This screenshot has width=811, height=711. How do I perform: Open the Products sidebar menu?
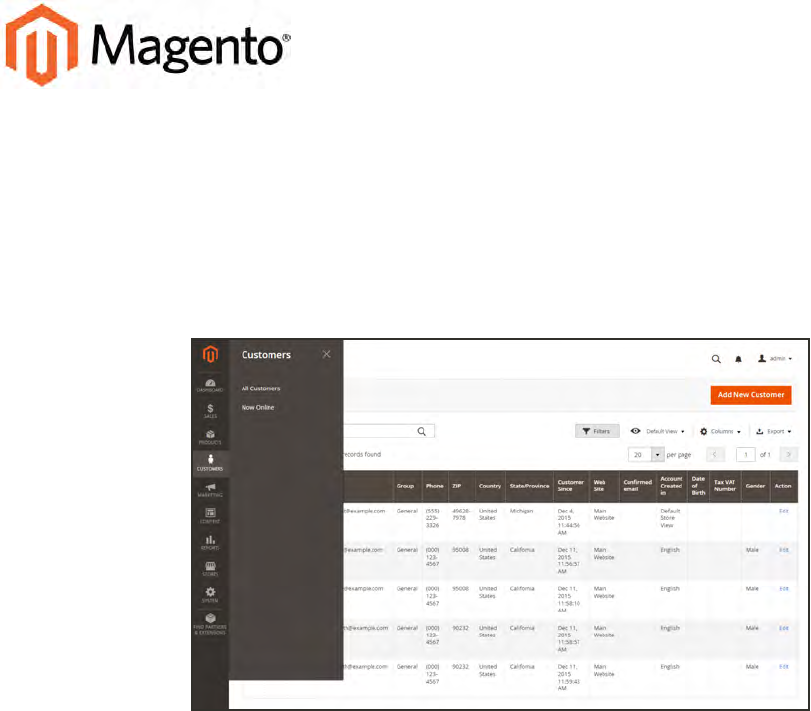click(210, 437)
